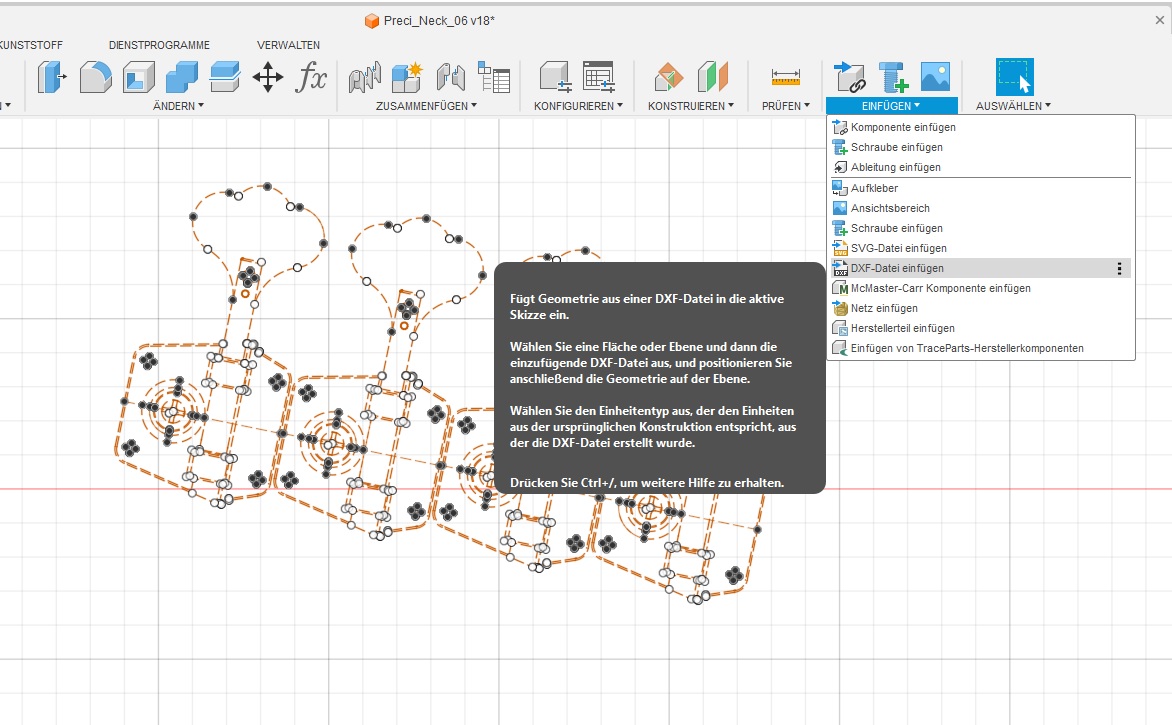1172x725 pixels.
Task: Select the Fillet tool icon
Action: tap(96, 77)
